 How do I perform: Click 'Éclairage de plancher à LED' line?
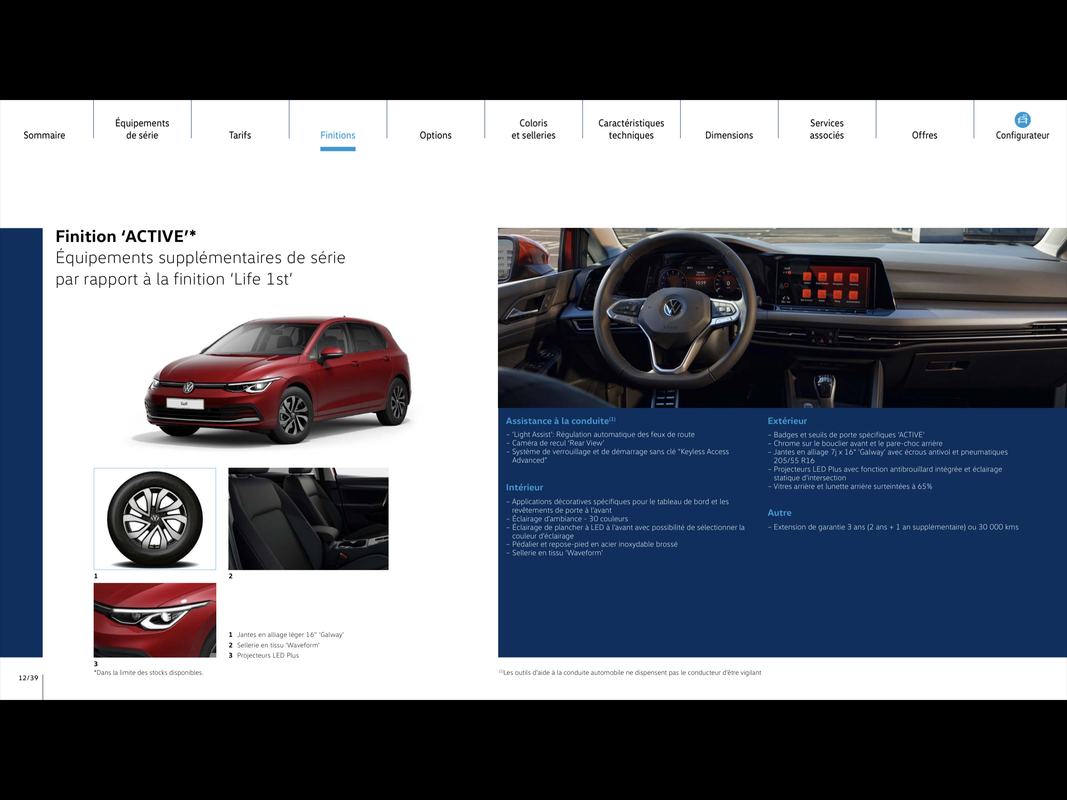[x=626, y=532]
